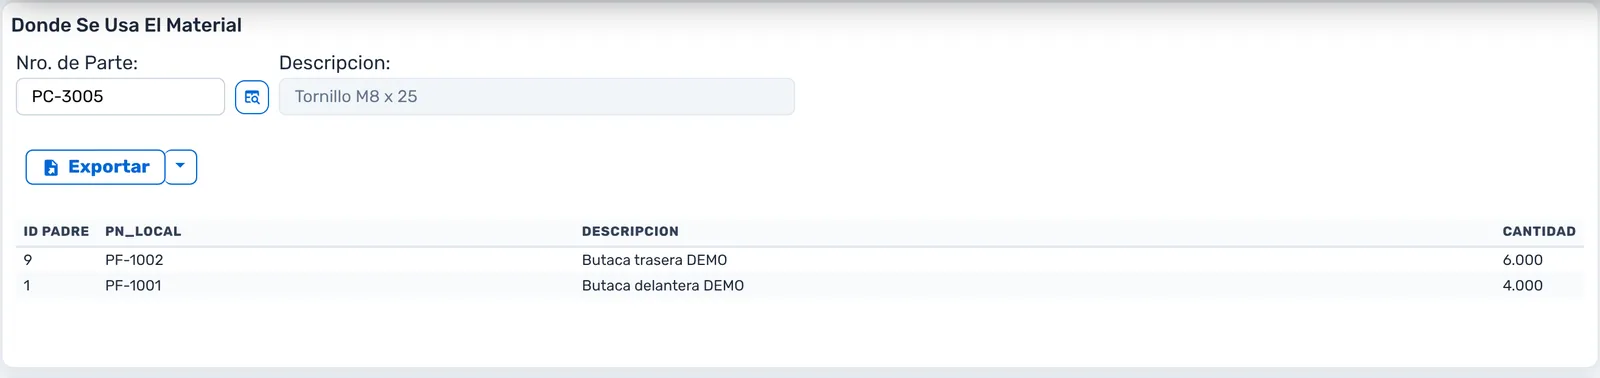The image size is (1600, 378).
Task: Click the 6.000 quantity cell
Action: [1522, 260]
